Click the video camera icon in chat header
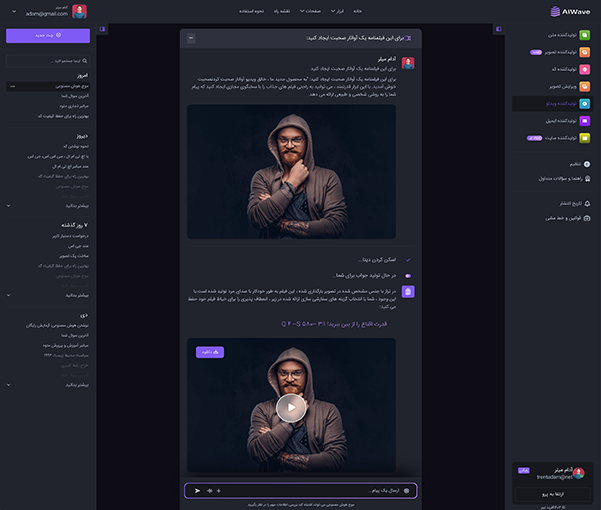Image resolution: width=601 pixels, height=510 pixels. 408,38
